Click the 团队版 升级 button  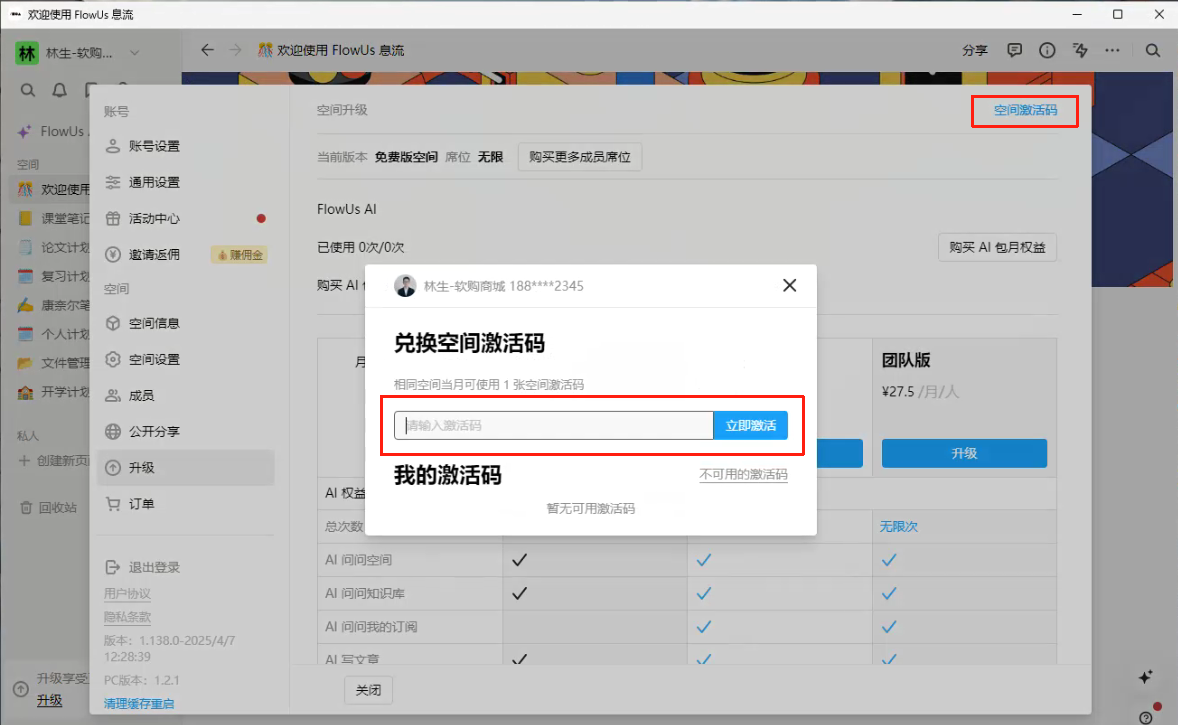pyautogui.click(x=964, y=453)
